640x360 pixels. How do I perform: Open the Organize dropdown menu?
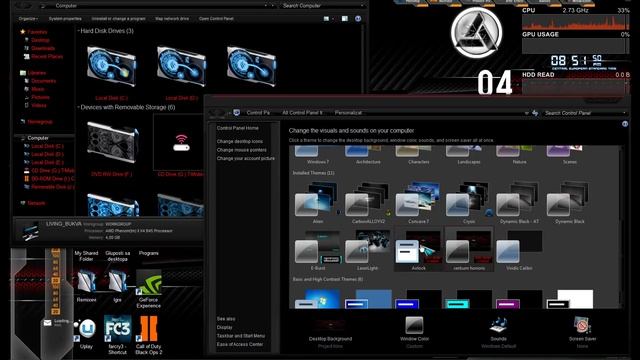28,19
